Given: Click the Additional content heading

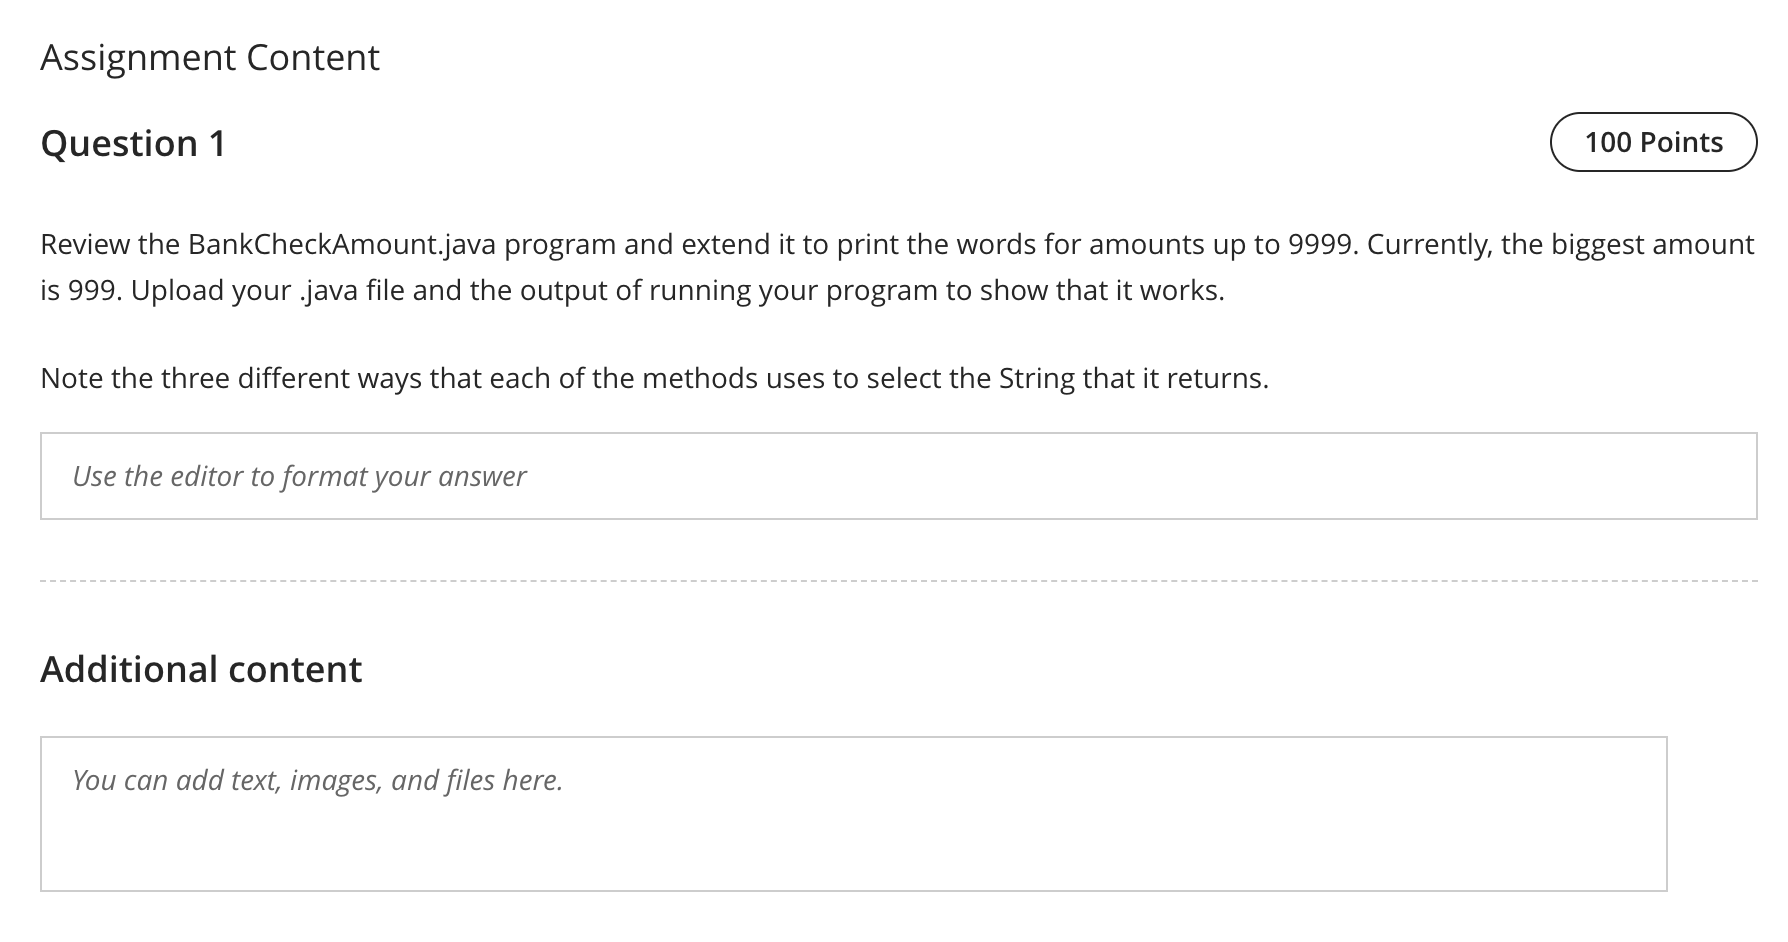Looking at the screenshot, I should tap(201, 669).
